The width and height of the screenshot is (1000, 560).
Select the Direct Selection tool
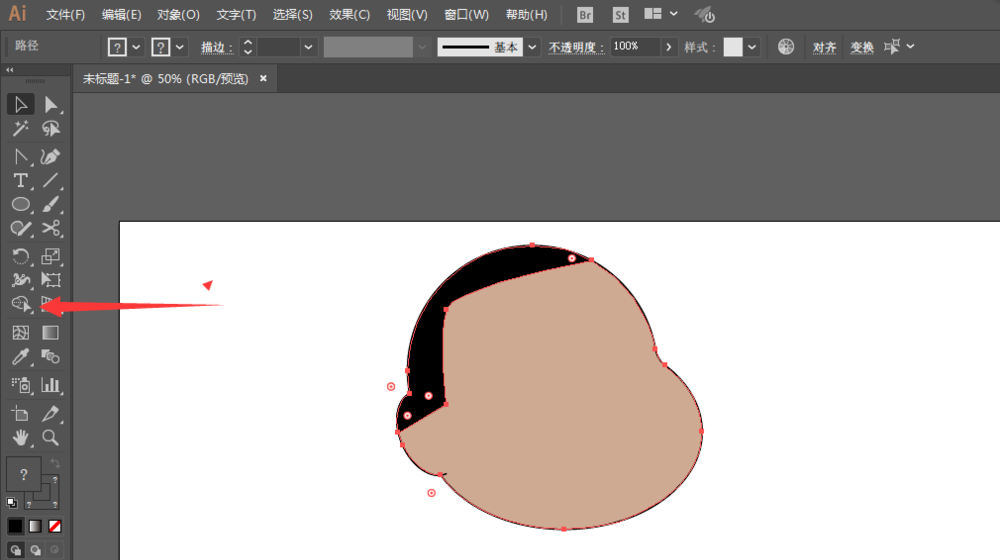[x=50, y=105]
